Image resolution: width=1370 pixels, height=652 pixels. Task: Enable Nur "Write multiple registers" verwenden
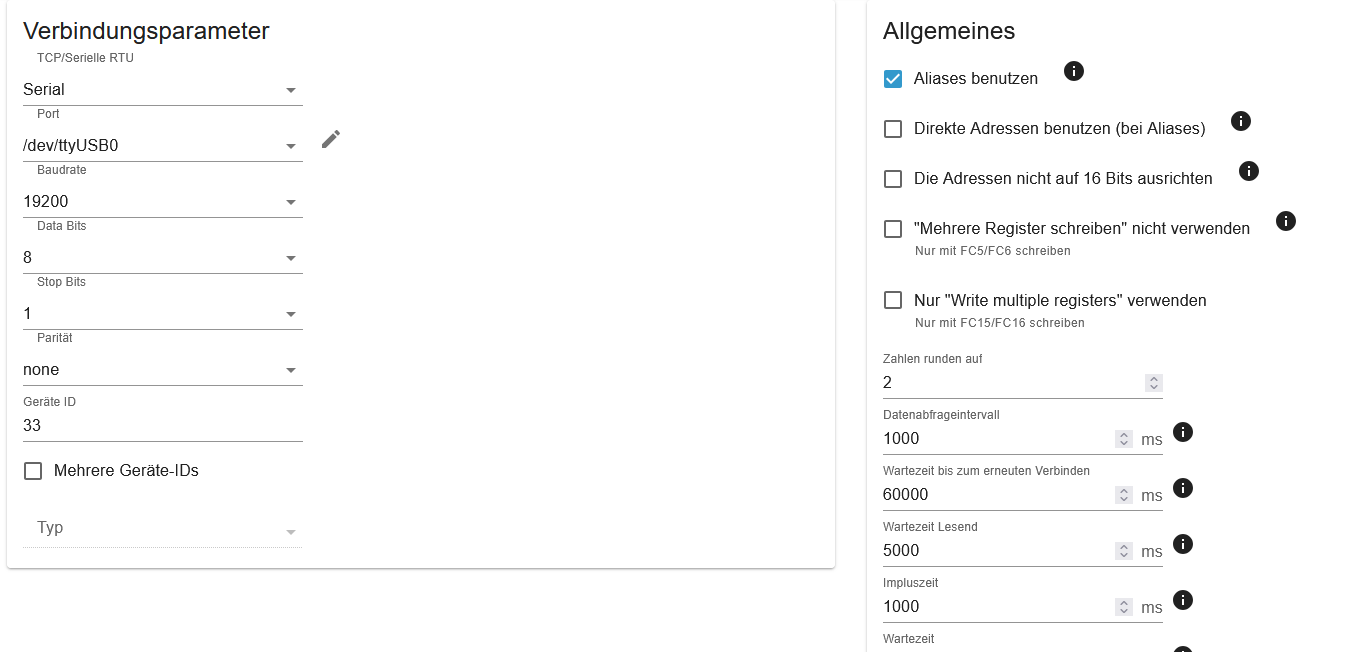[x=893, y=301]
